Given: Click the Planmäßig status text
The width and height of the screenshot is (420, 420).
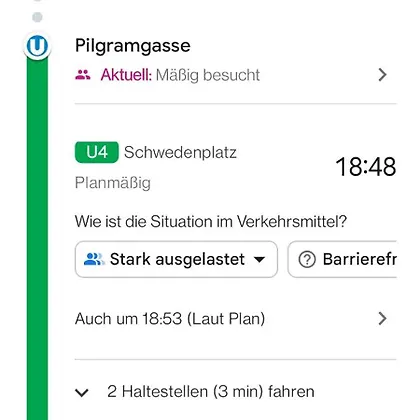Looking at the screenshot, I should [x=113, y=183].
